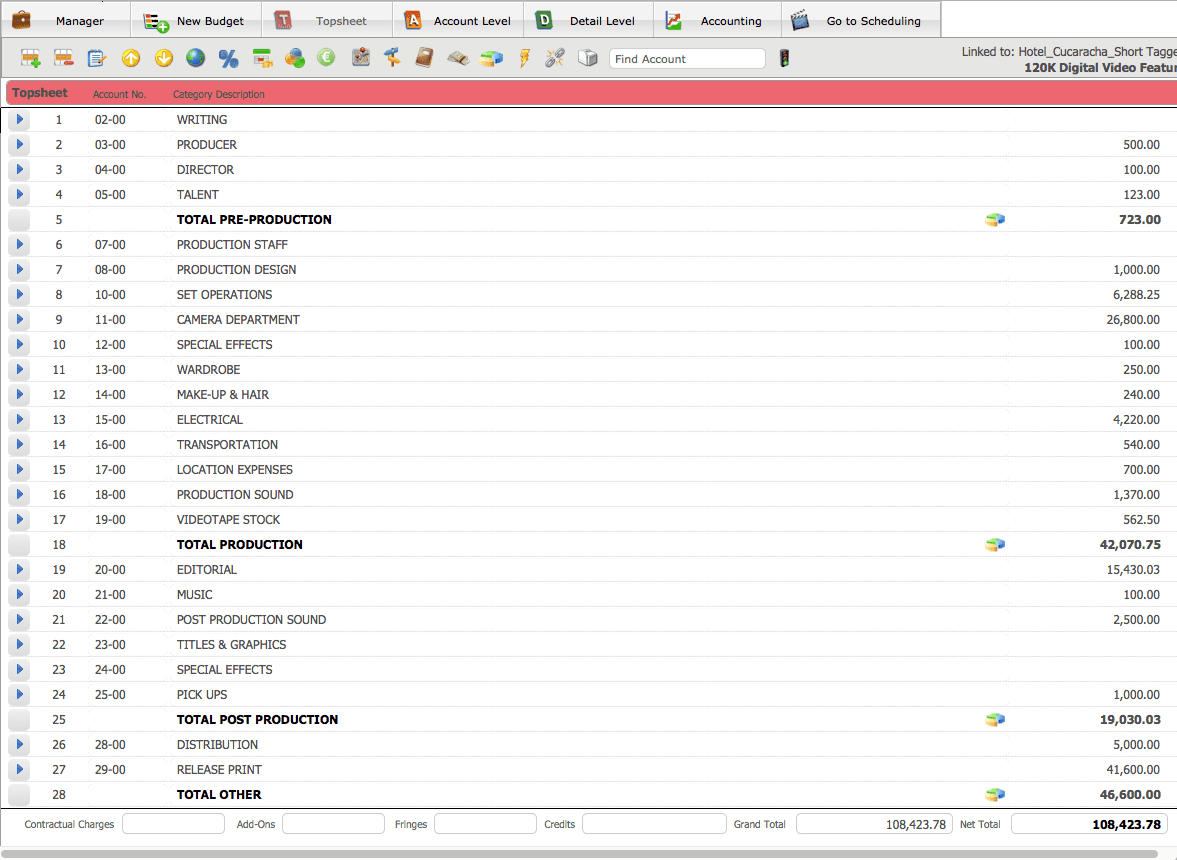This screenshot has height=860, width=1177.
Task: Expand the PRODUCER account row
Action: click(x=20, y=144)
